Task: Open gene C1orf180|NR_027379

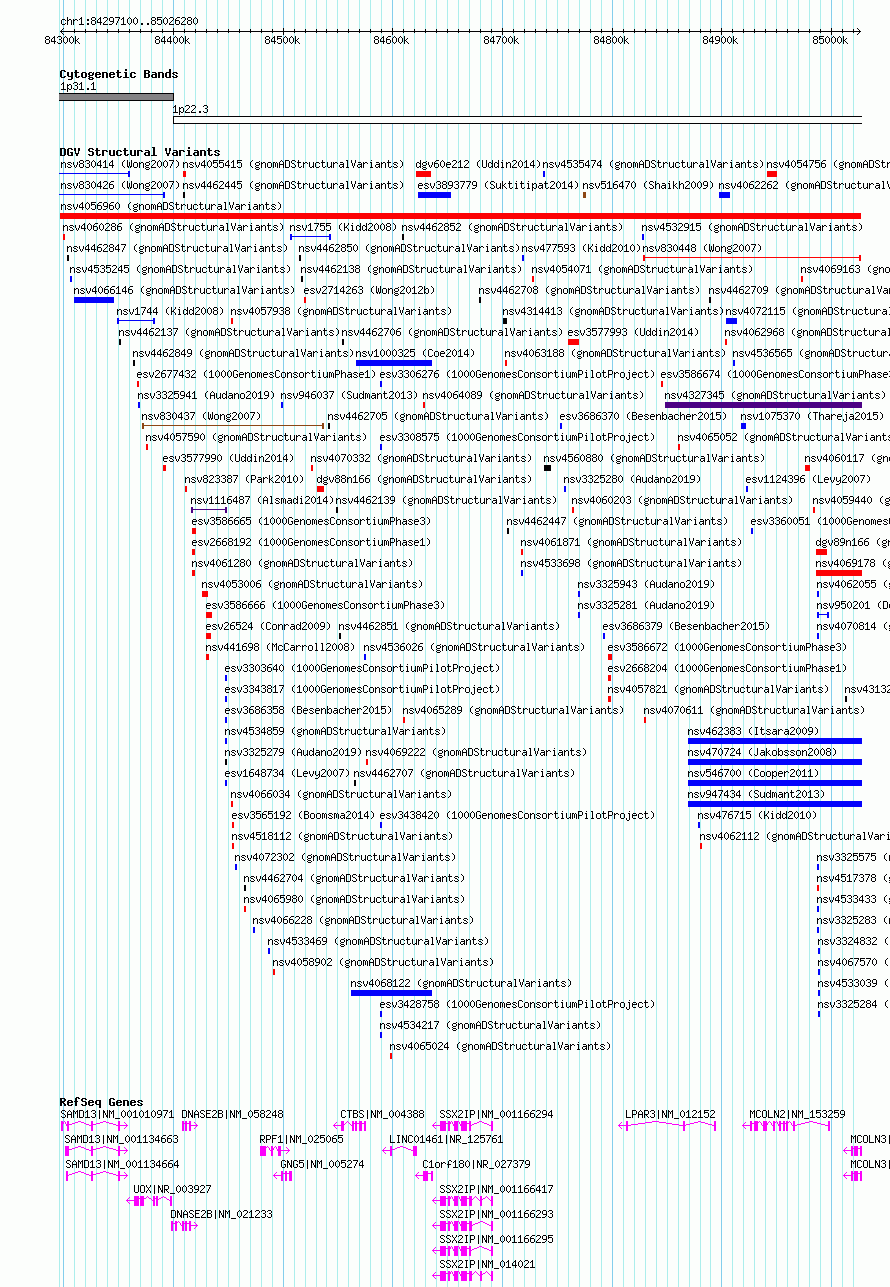Action: coord(476,1164)
